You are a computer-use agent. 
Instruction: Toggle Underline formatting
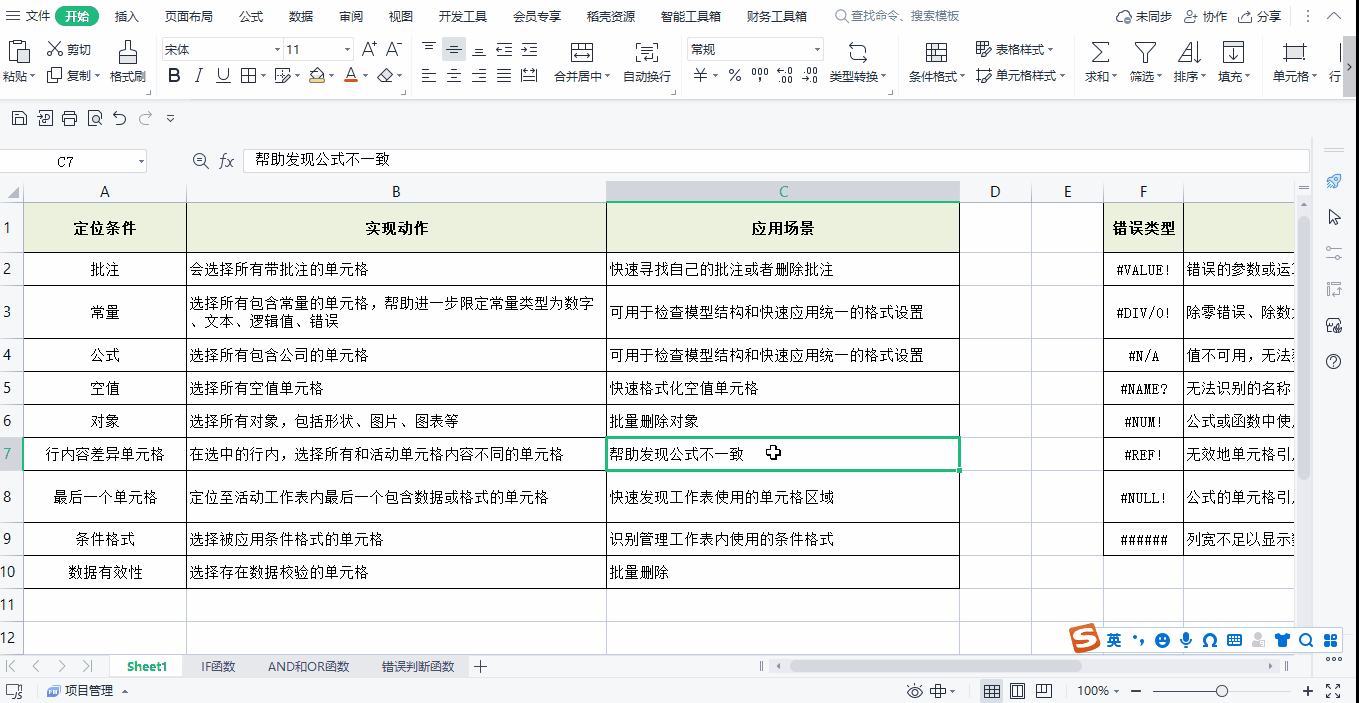click(223, 76)
